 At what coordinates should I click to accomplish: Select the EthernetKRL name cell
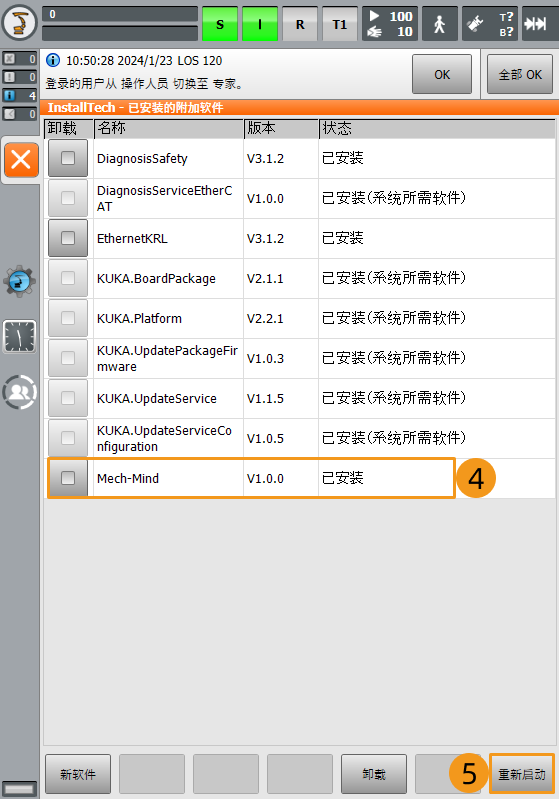pos(169,238)
